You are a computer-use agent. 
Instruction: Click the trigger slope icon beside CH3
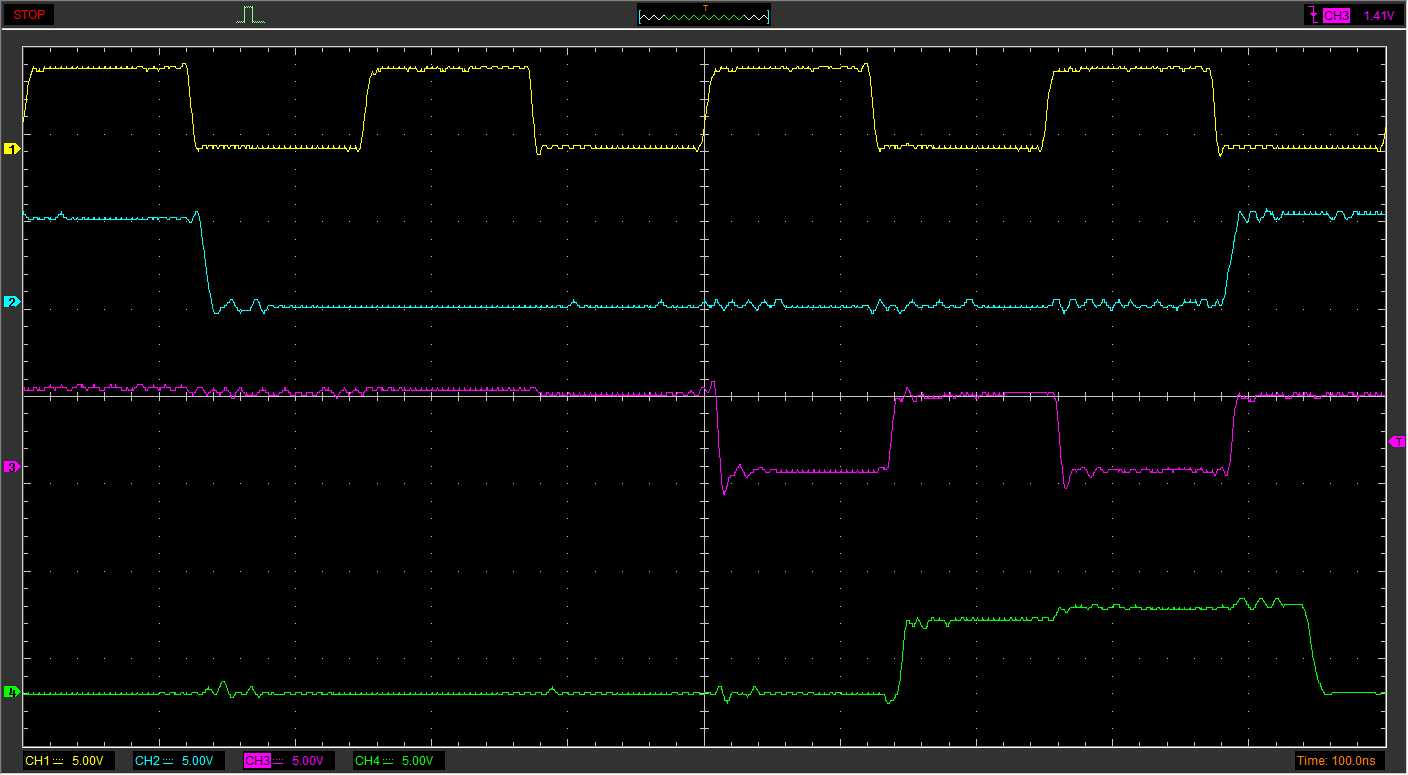(1311, 15)
